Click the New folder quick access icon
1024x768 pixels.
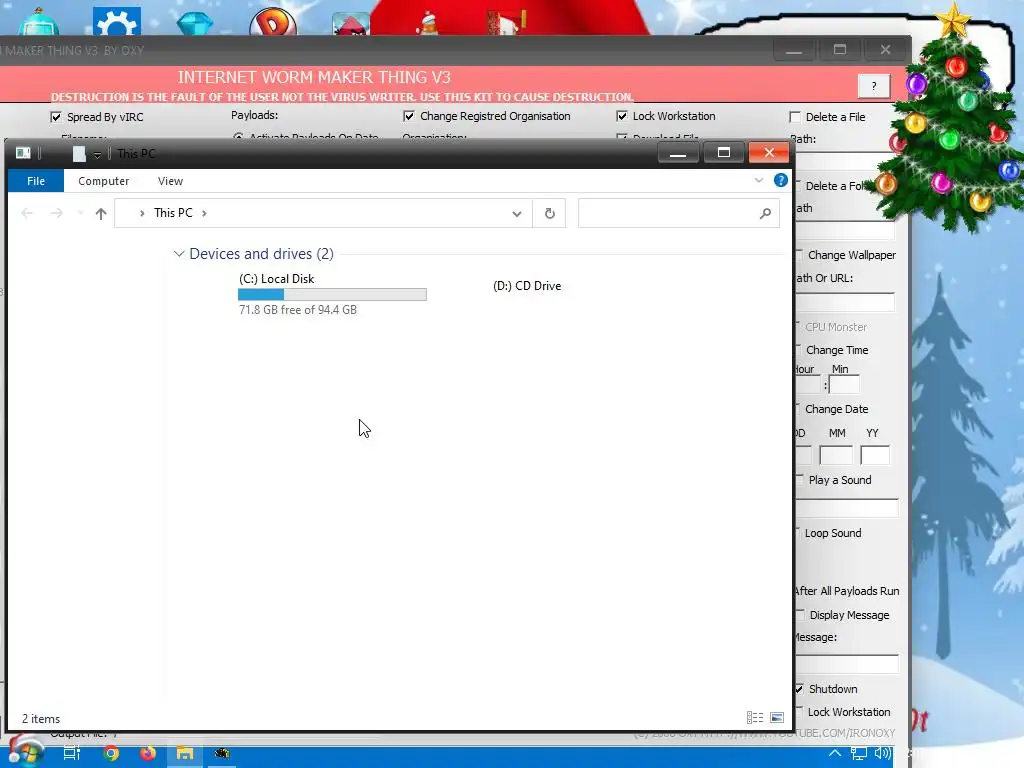coord(79,153)
